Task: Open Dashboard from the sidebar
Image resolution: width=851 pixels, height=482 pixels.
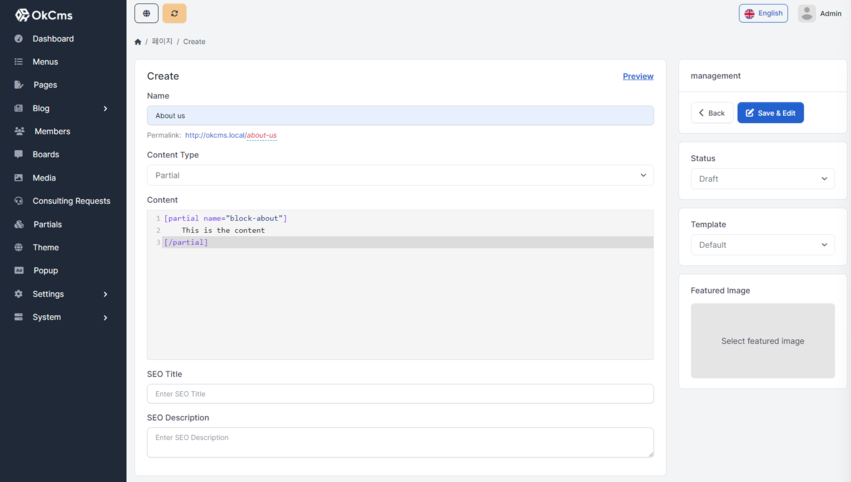Action: coord(52,39)
